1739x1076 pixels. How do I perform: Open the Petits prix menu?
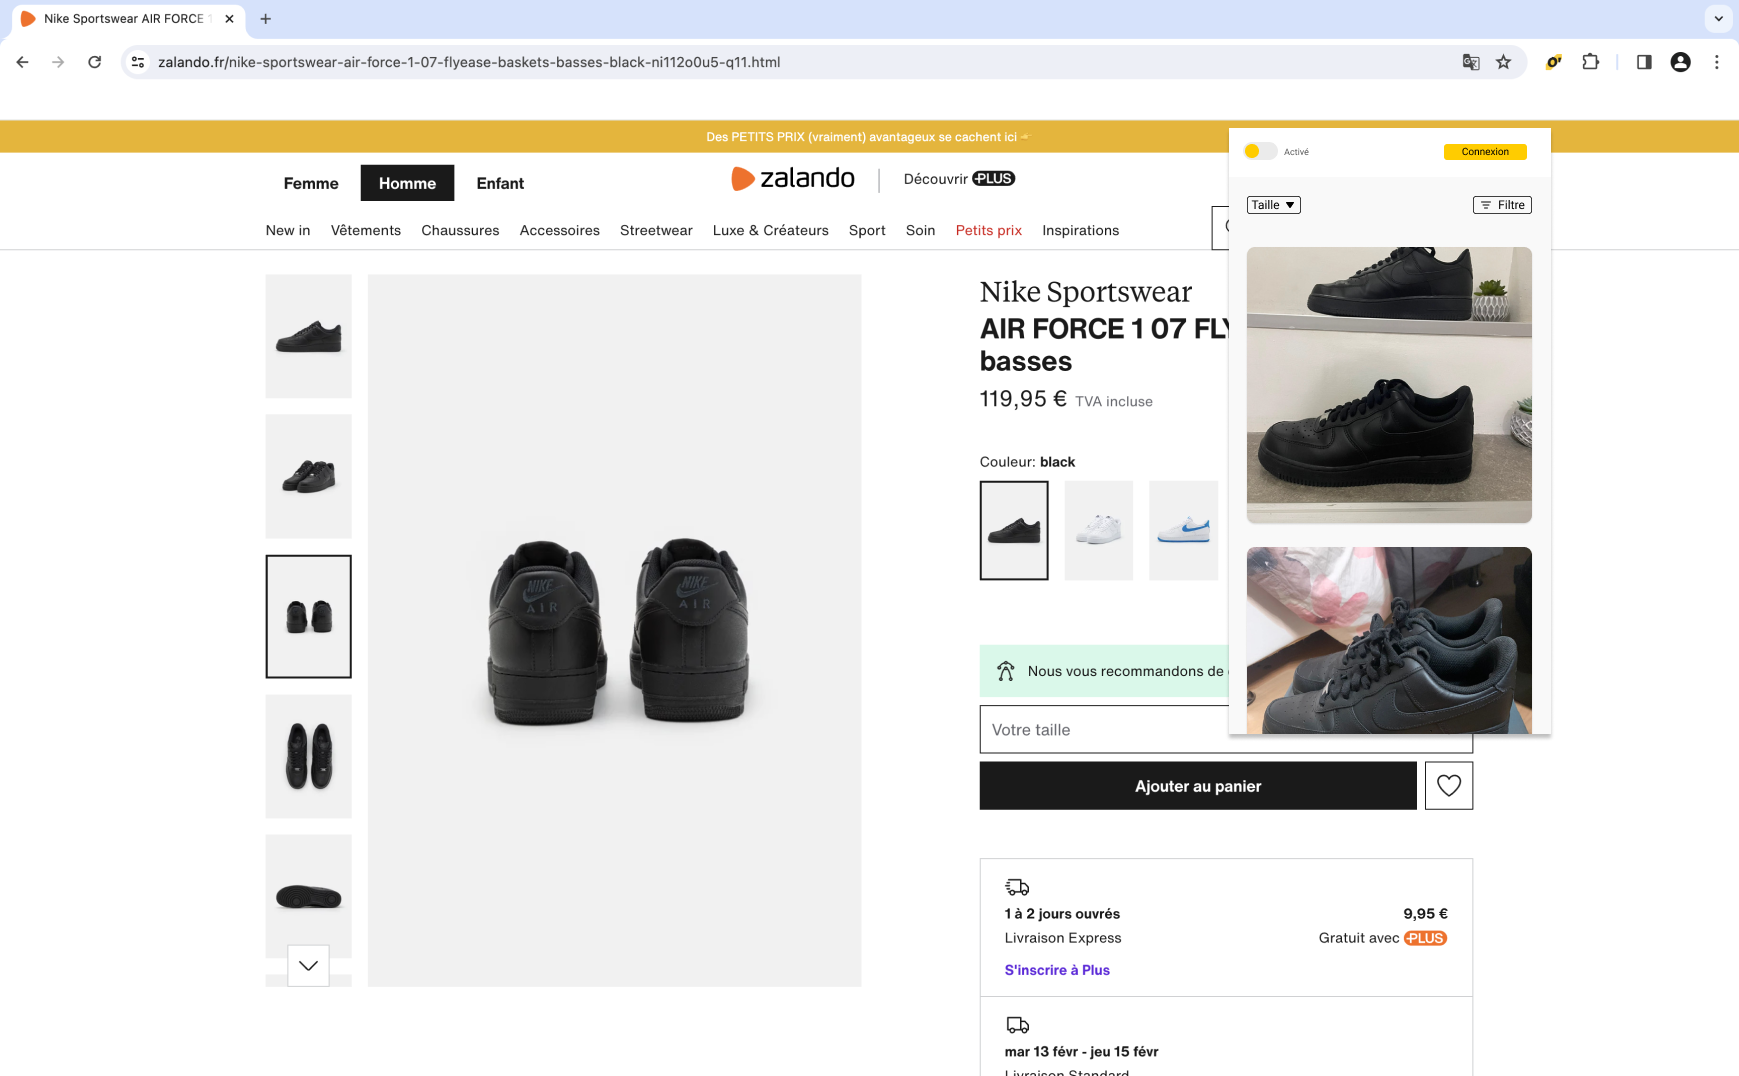989,230
